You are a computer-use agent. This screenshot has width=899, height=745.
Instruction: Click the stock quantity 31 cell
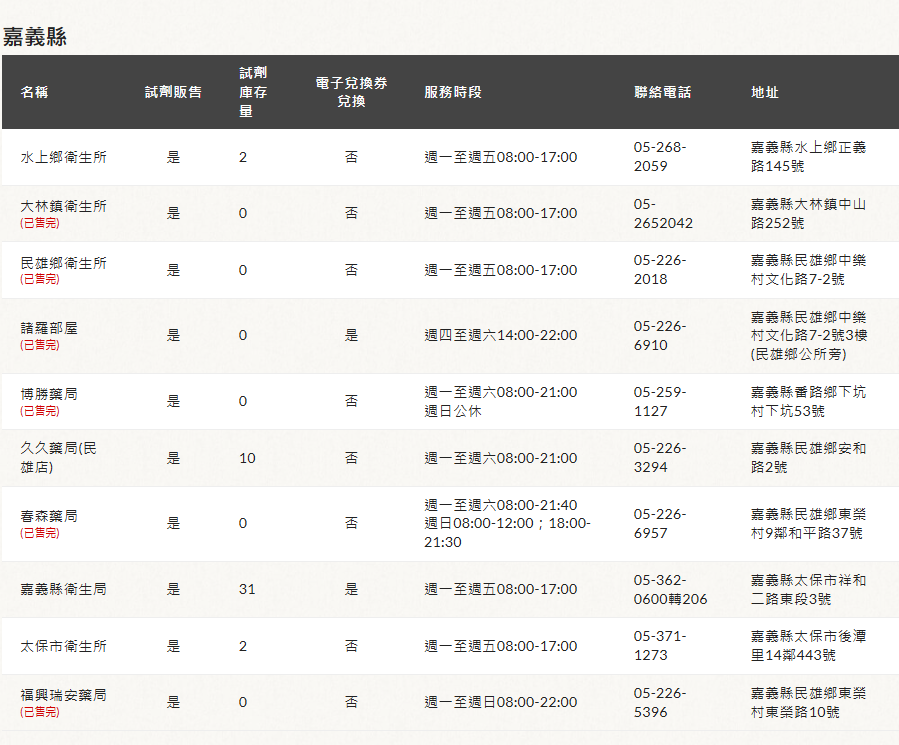[247, 589]
